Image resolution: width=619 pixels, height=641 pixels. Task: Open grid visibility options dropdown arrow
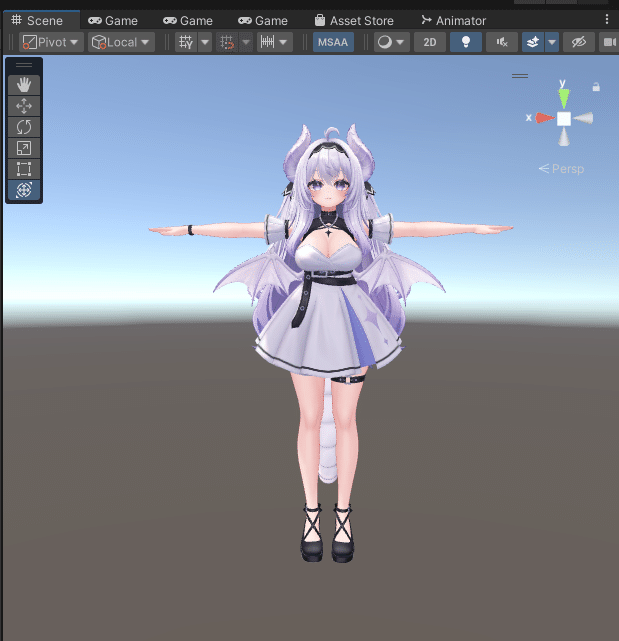click(205, 42)
